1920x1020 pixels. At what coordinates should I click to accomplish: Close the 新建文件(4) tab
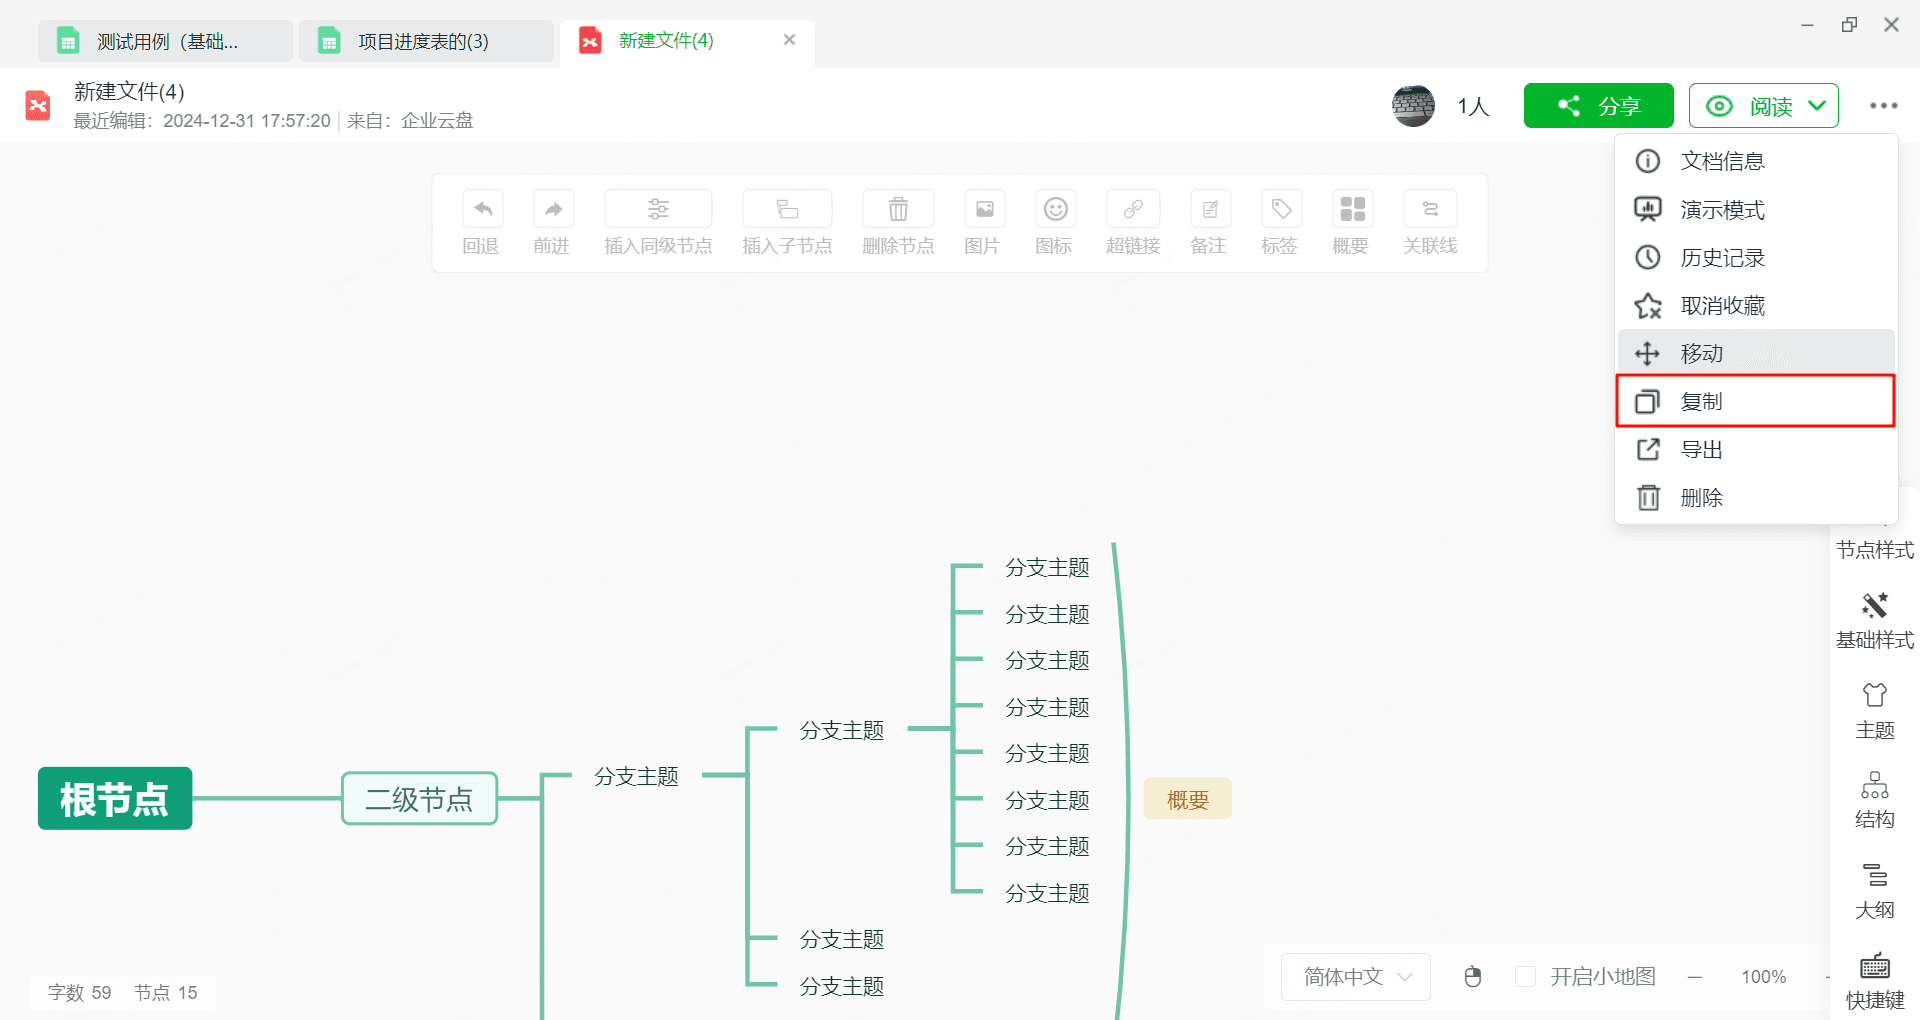789,40
